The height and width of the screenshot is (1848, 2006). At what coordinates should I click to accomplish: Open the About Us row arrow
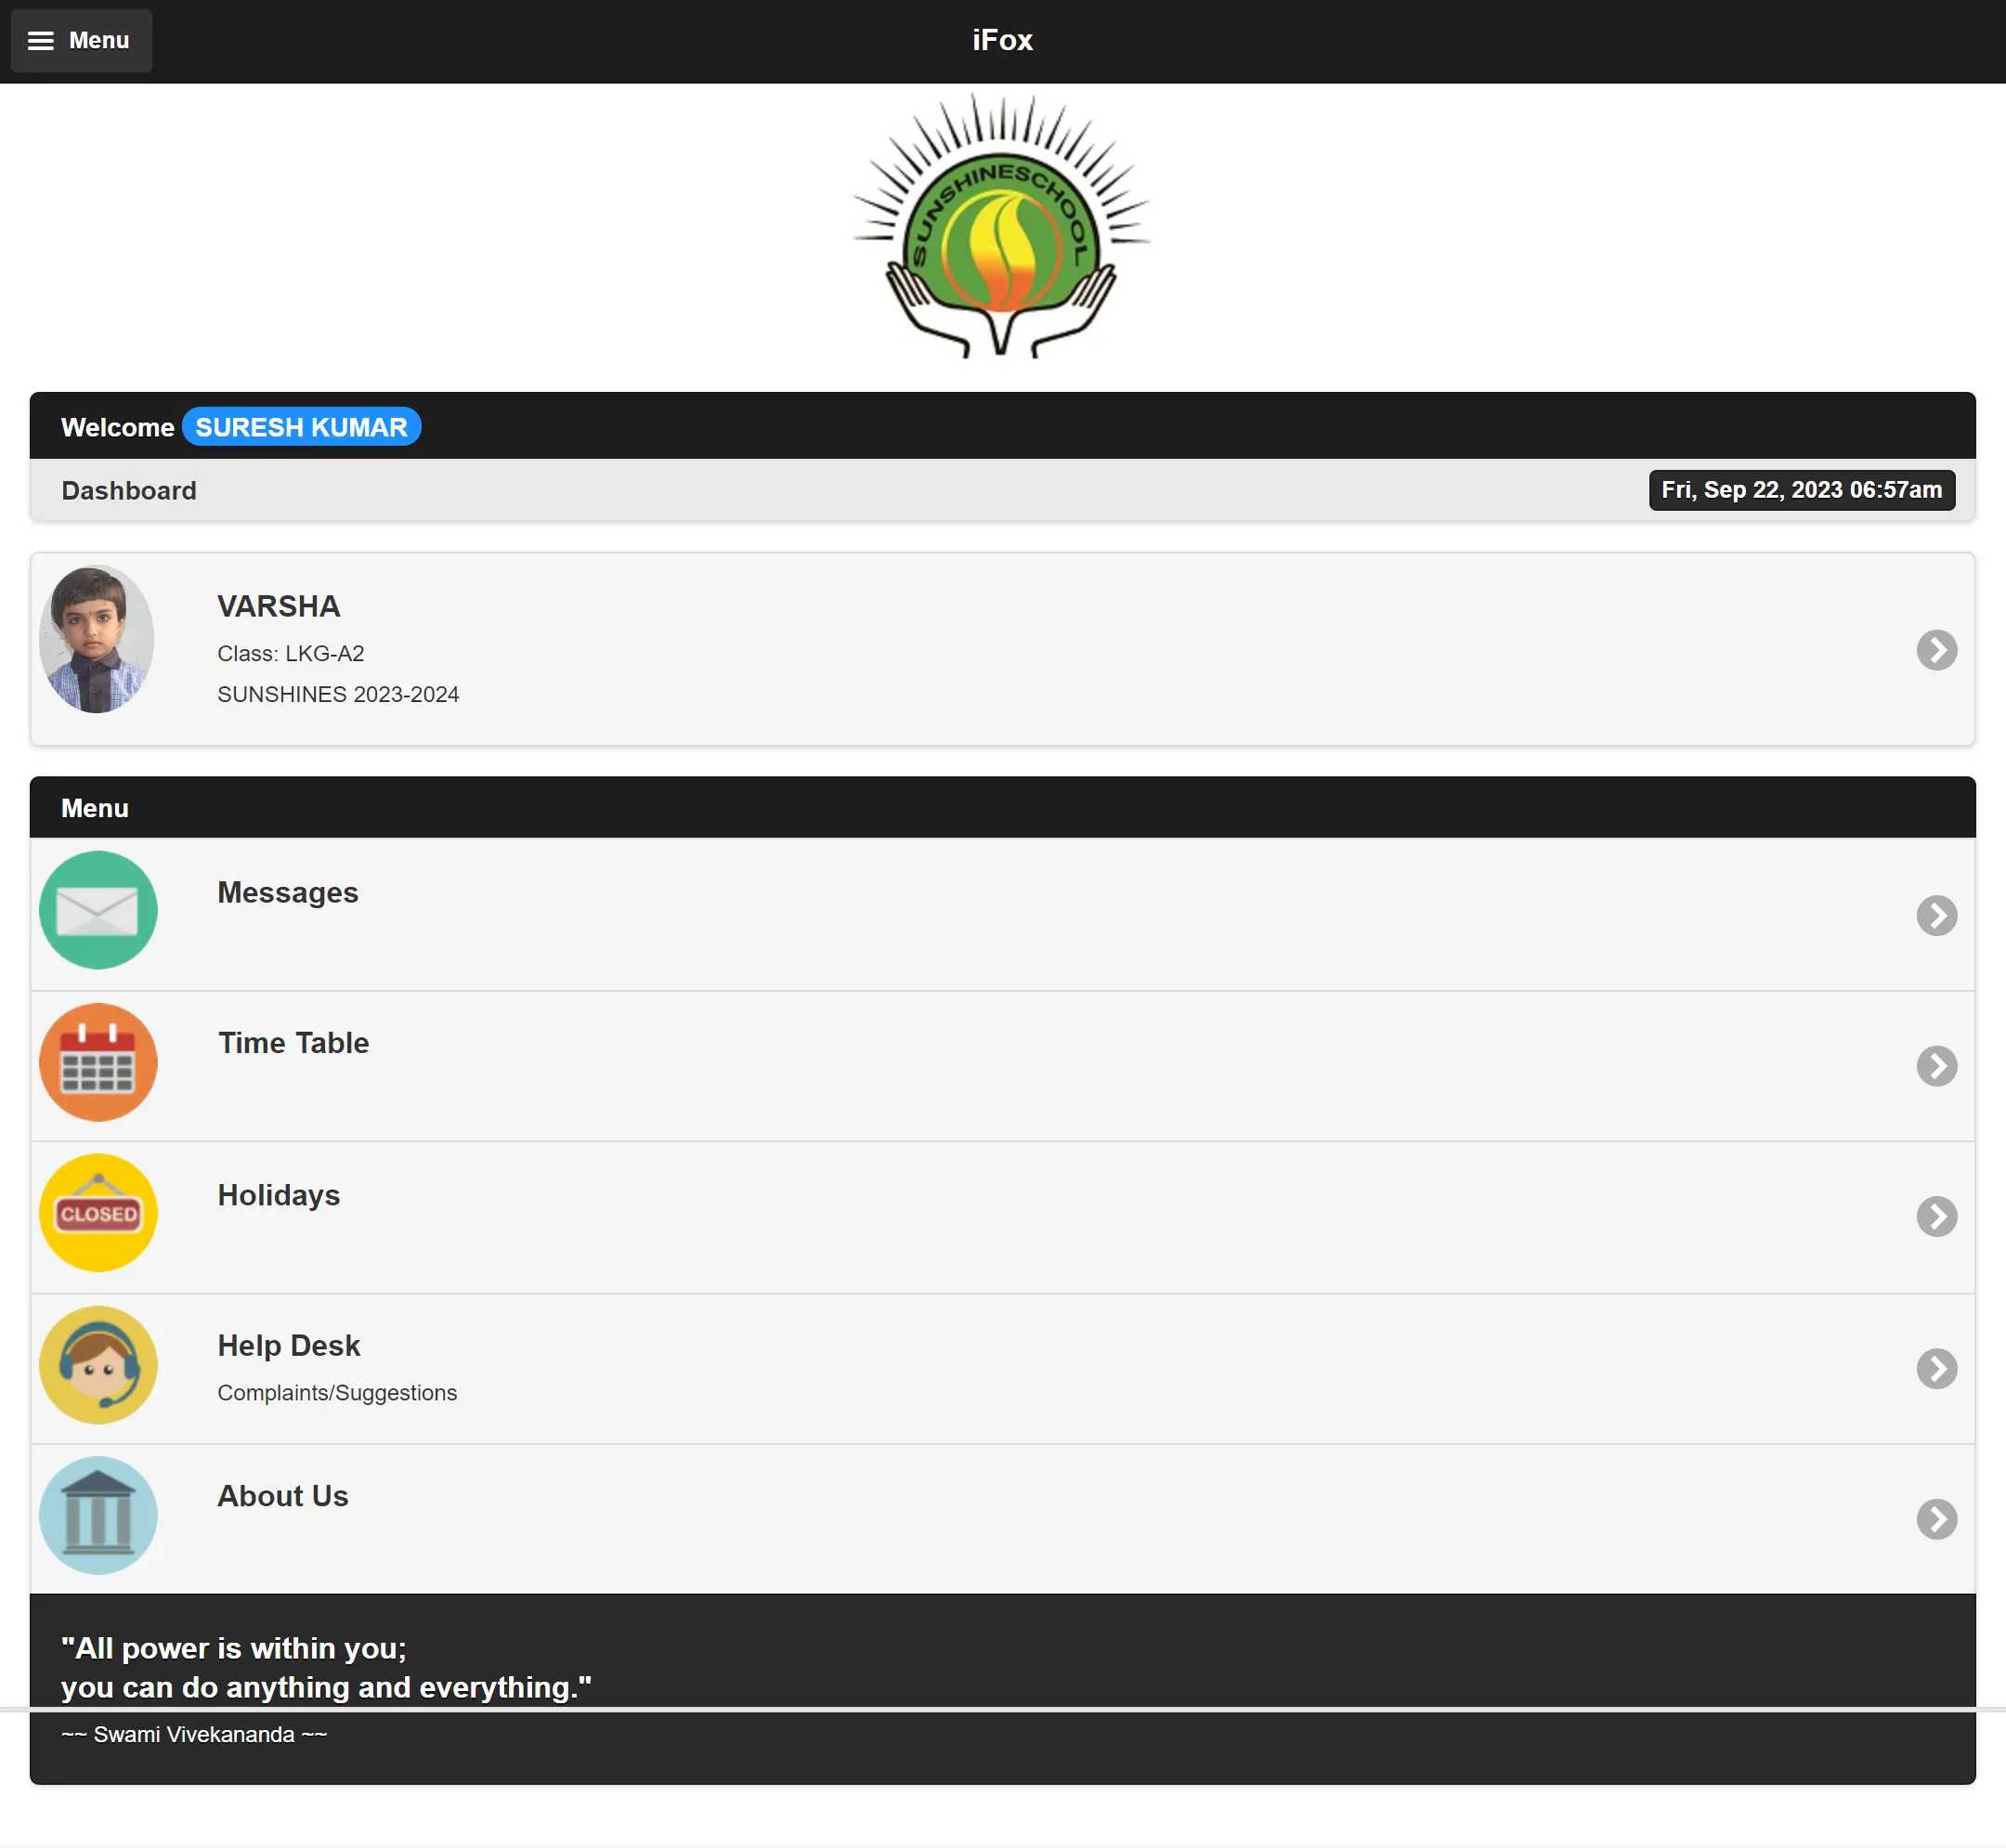pyautogui.click(x=1936, y=1519)
